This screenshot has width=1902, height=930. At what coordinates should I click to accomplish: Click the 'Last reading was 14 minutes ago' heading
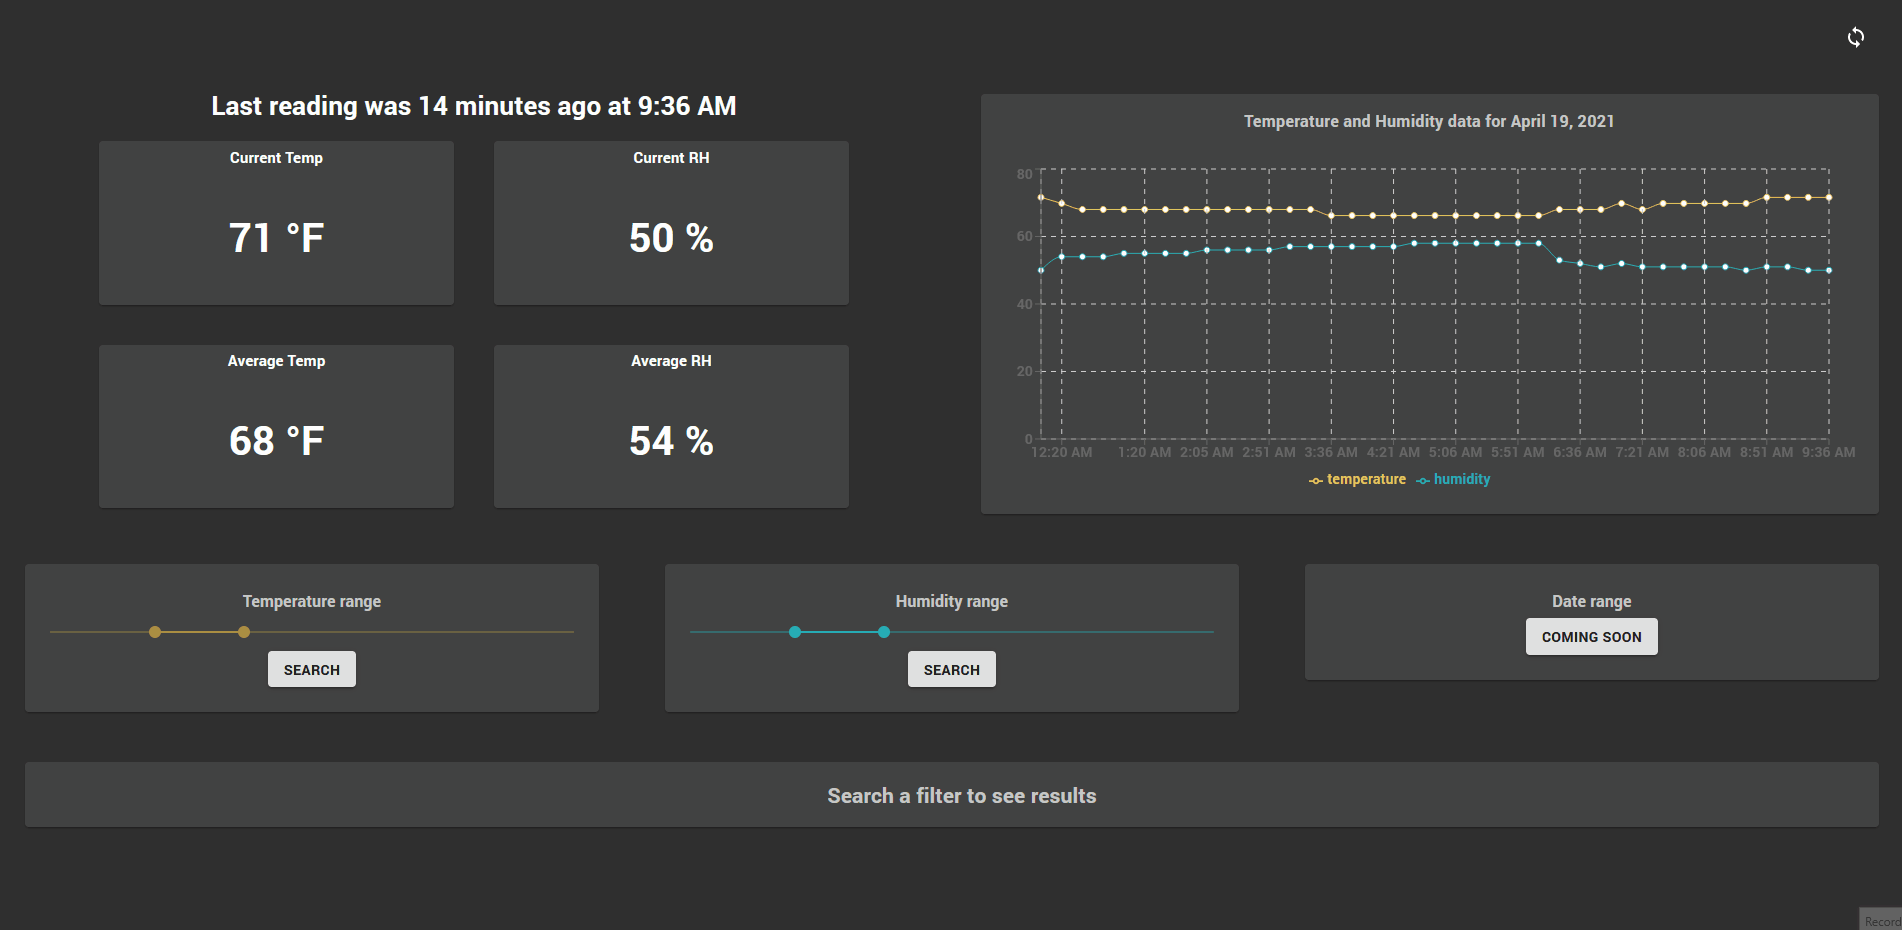(x=474, y=106)
